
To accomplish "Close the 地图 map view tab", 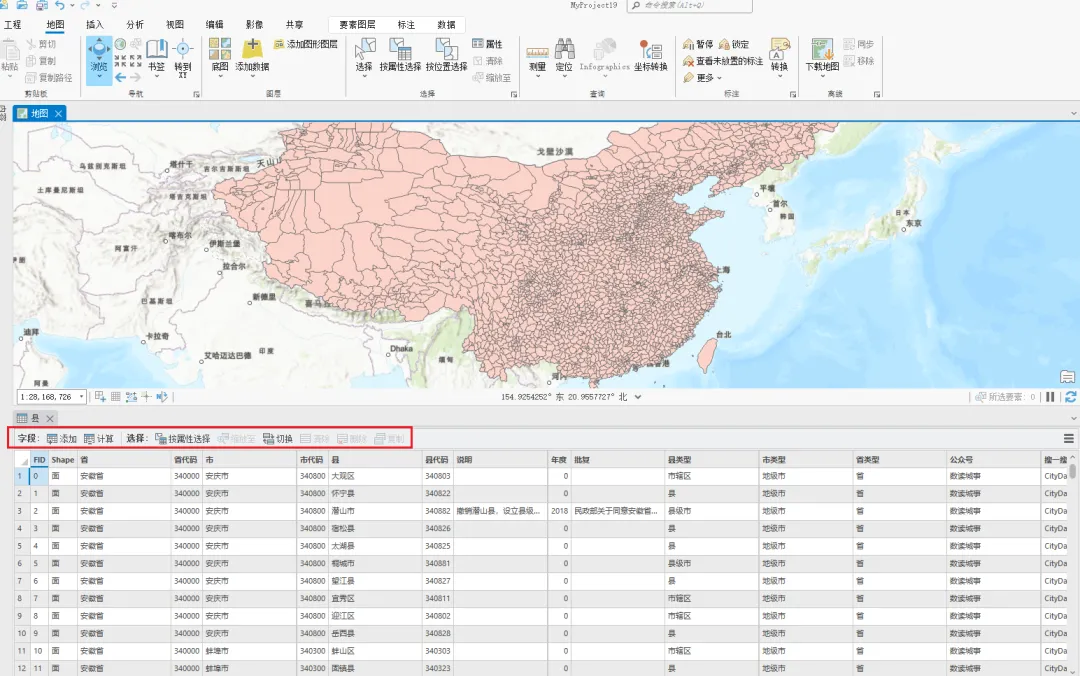I will (x=59, y=114).
